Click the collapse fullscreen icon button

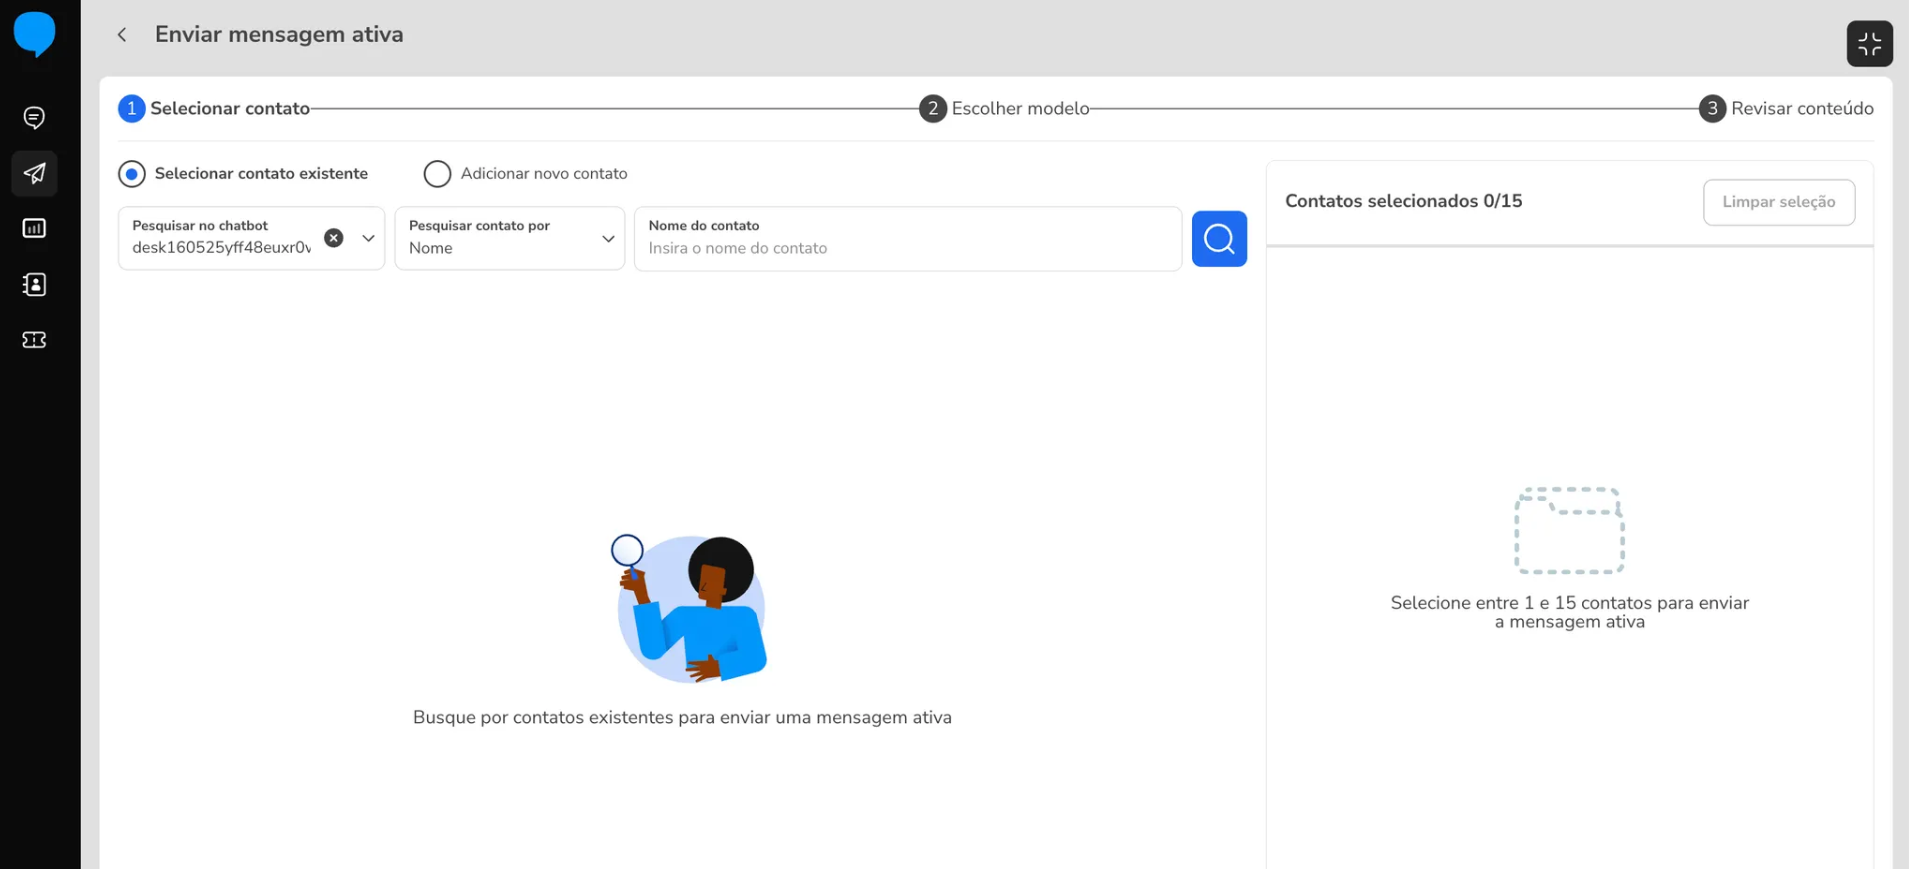click(1868, 44)
